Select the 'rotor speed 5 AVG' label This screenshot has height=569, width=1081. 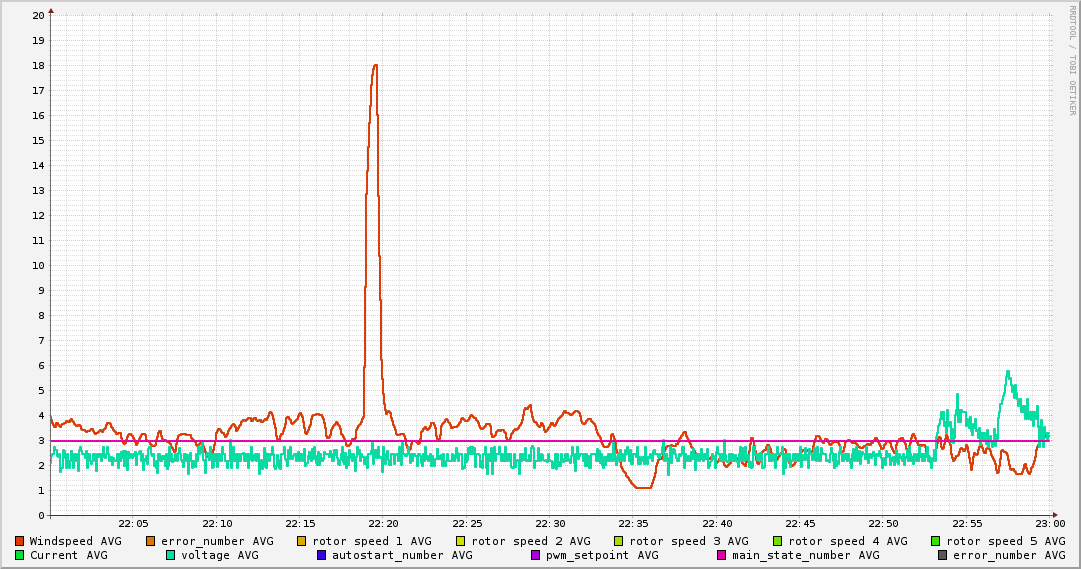click(x=1006, y=541)
